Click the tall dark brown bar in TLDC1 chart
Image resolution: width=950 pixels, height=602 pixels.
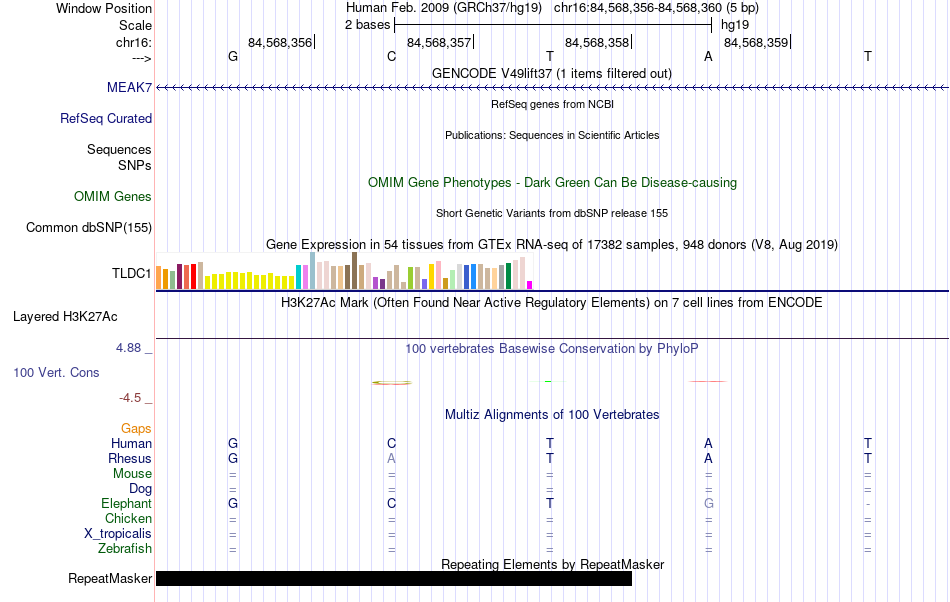click(354, 271)
